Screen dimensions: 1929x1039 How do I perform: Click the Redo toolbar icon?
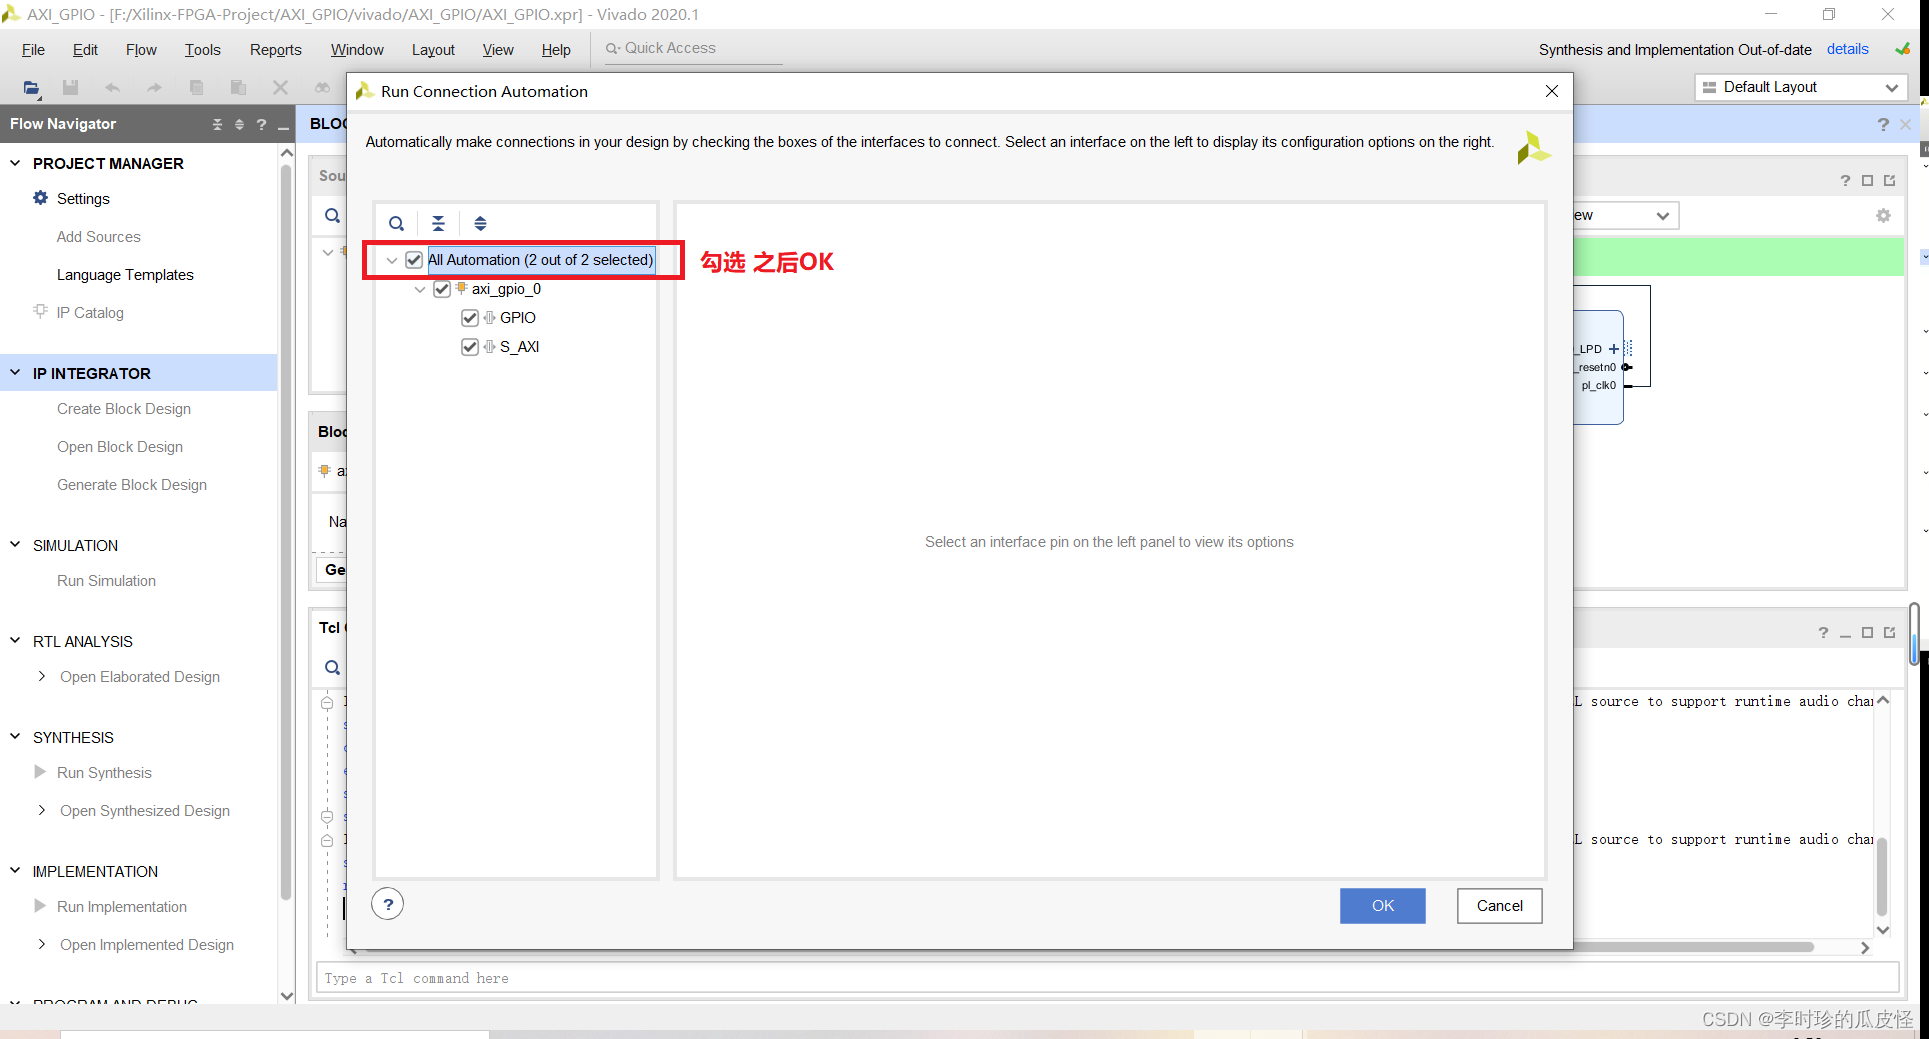pos(154,88)
